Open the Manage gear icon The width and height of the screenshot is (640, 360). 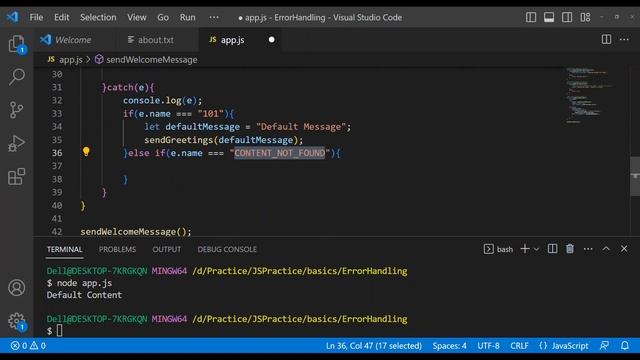coord(16,321)
